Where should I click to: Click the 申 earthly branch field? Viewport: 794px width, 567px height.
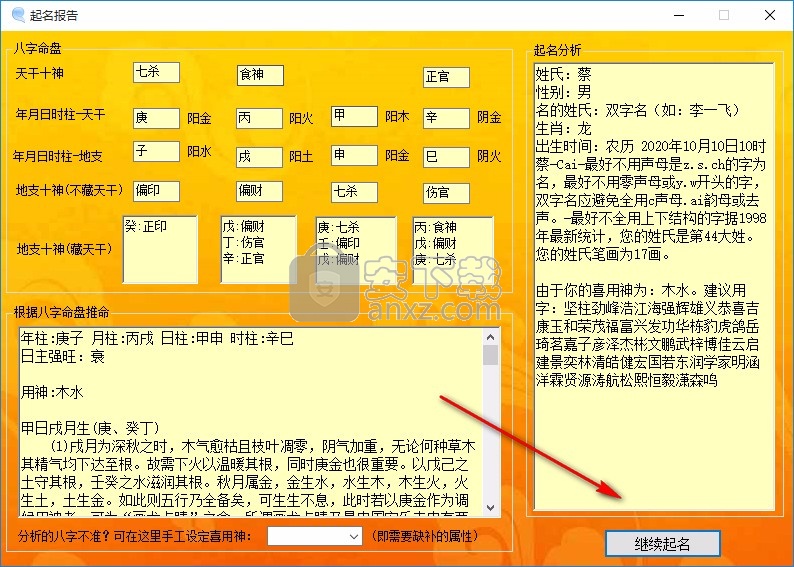click(354, 155)
